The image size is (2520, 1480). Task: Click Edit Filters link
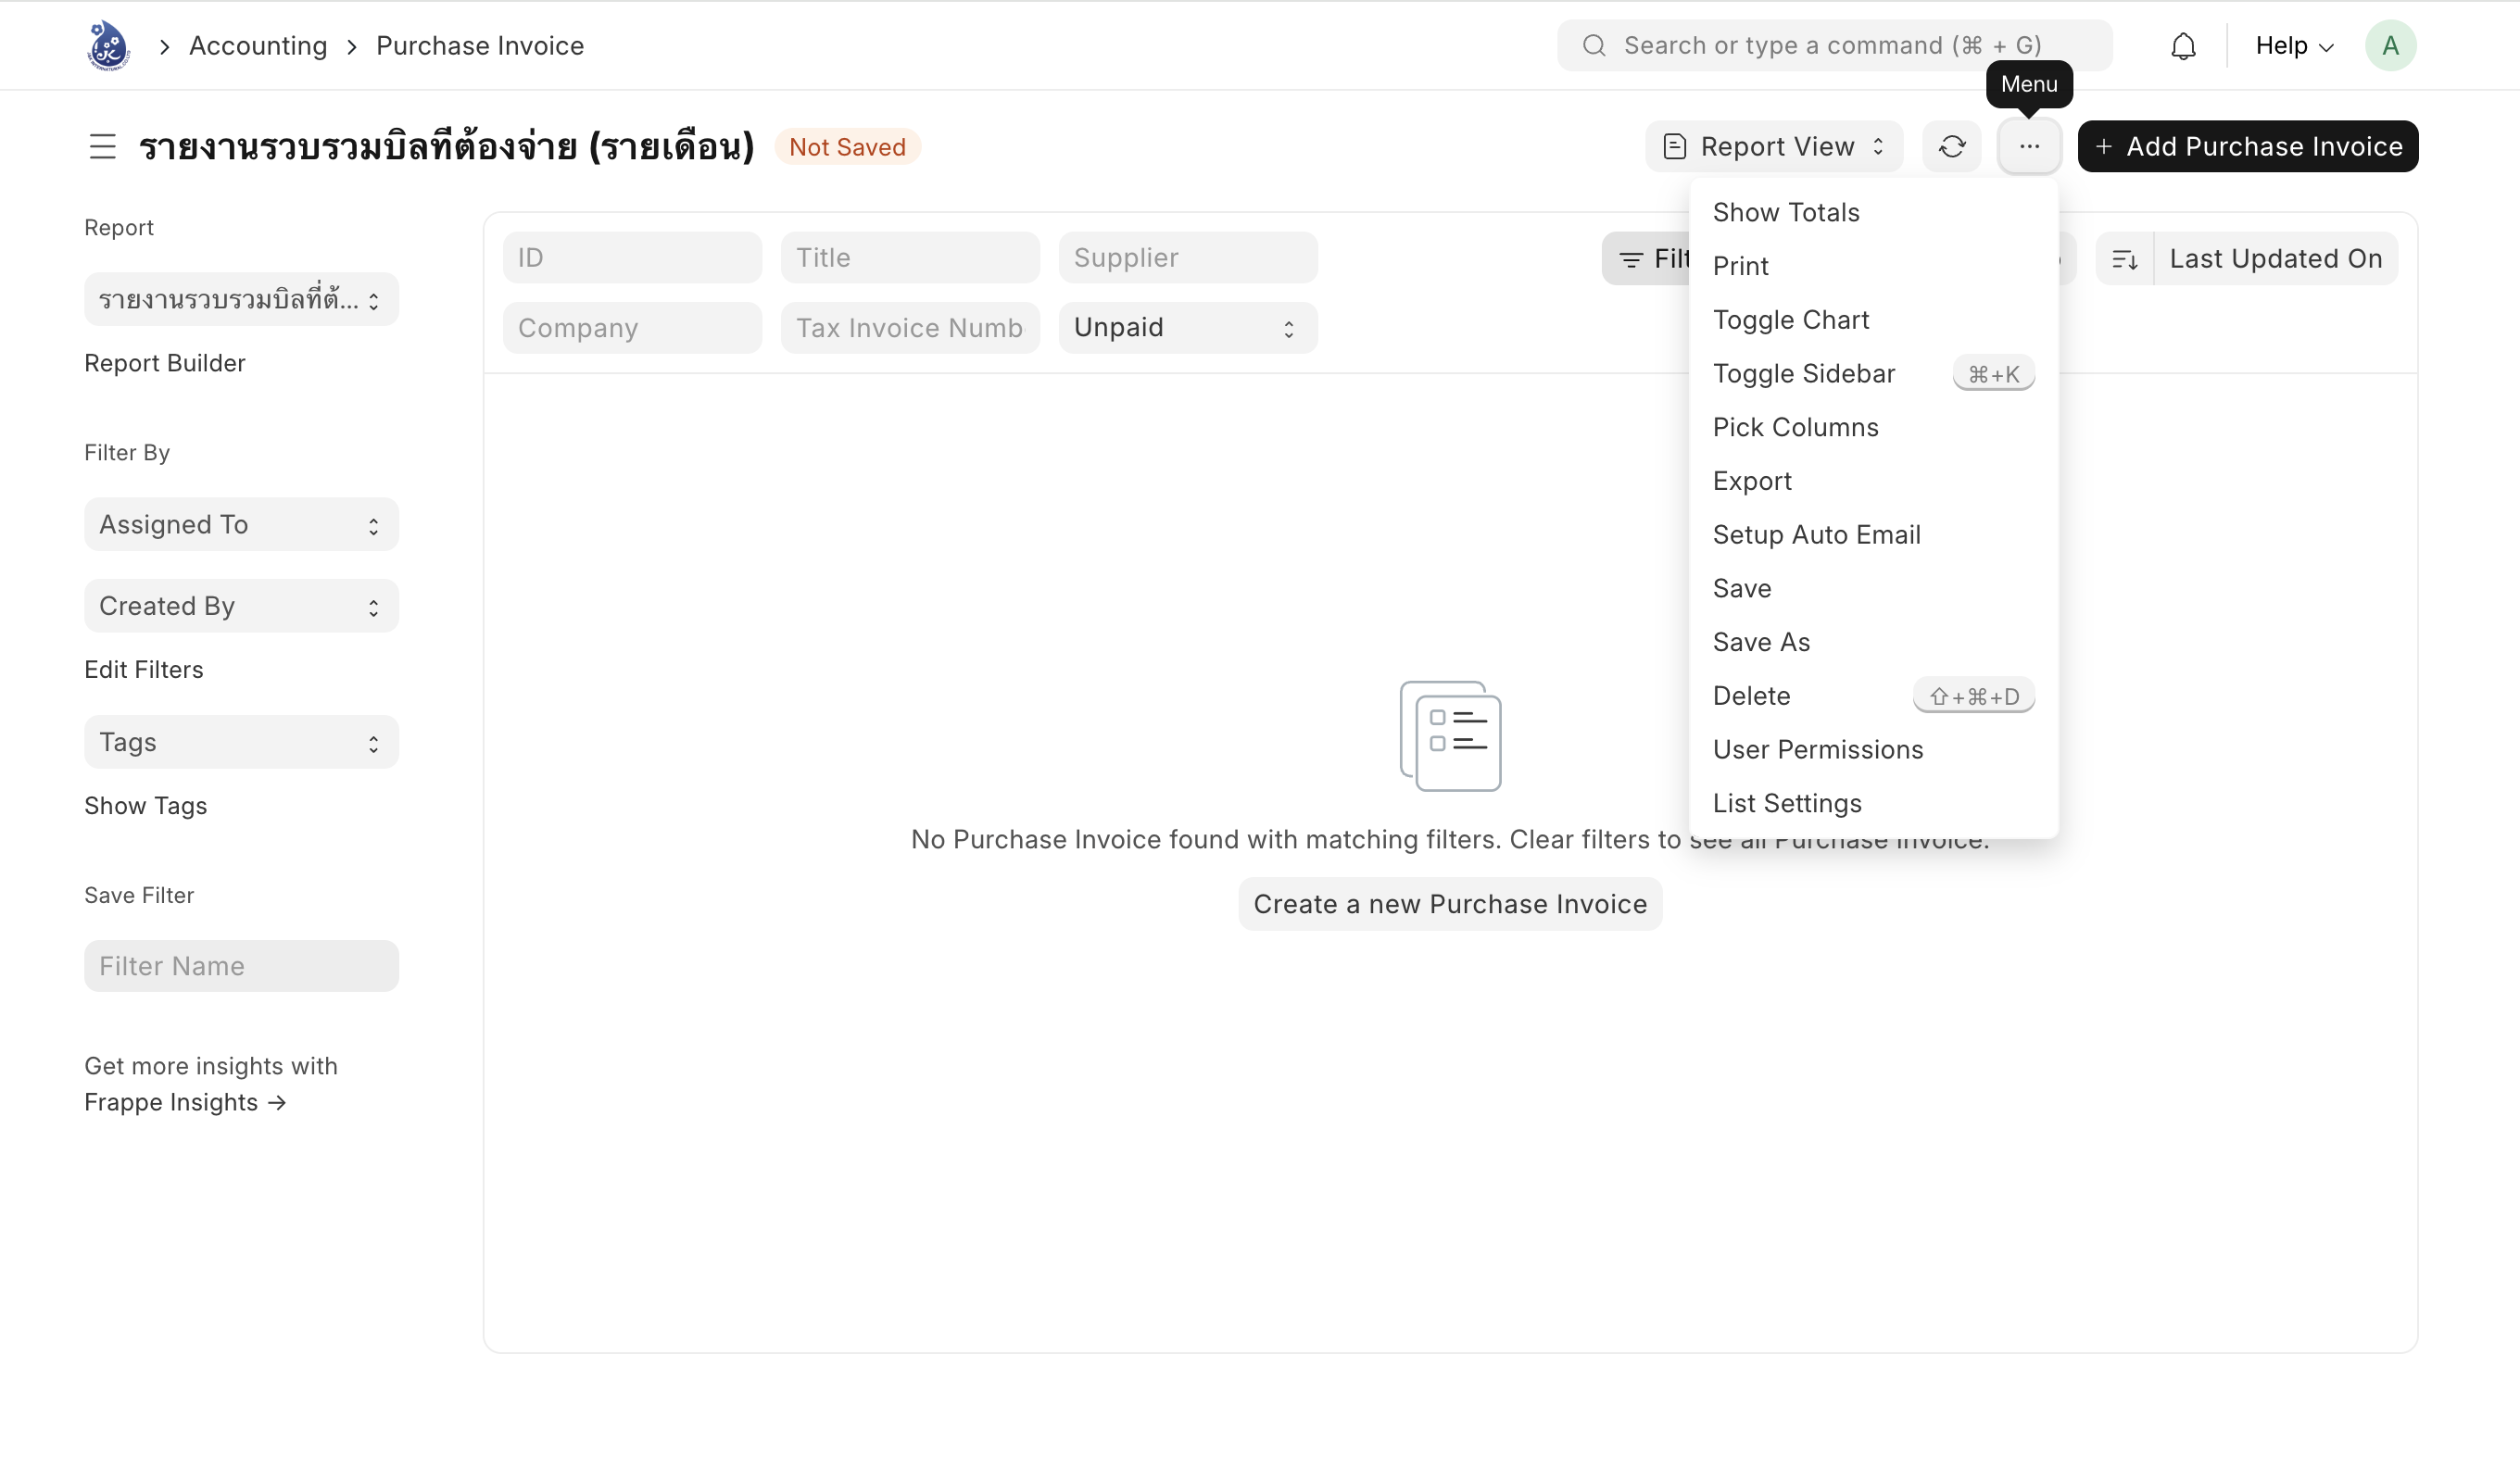point(144,670)
